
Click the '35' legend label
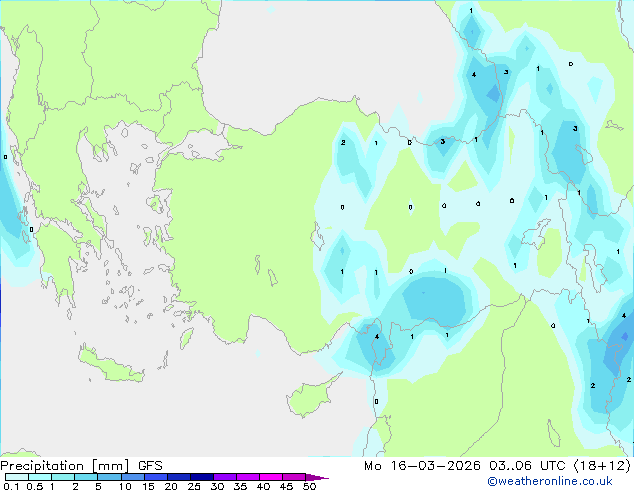240,486
